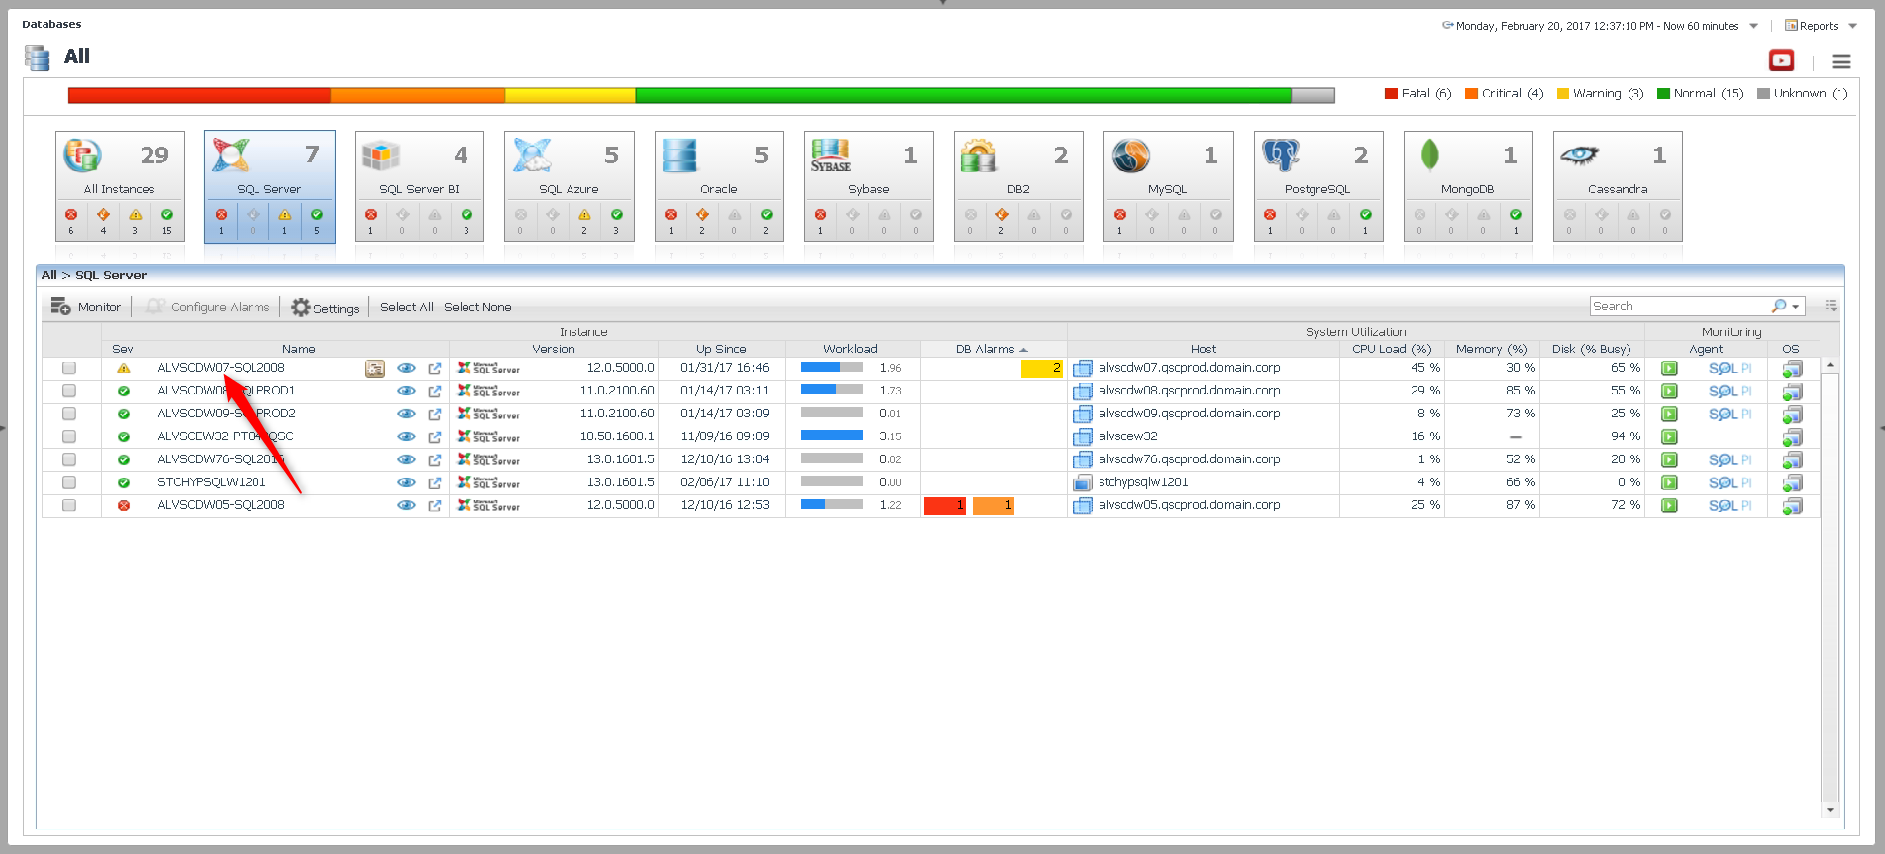Click the red Fatal segment of status bar

coord(199,95)
